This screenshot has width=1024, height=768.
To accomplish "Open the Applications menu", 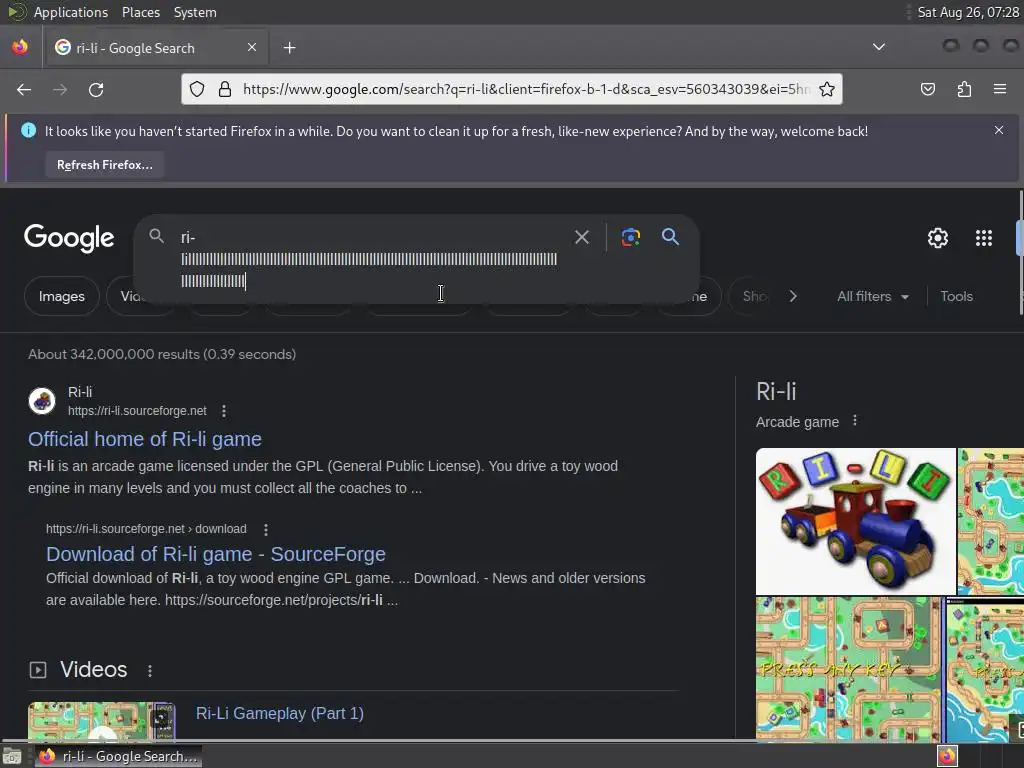I will pyautogui.click(x=71, y=12).
